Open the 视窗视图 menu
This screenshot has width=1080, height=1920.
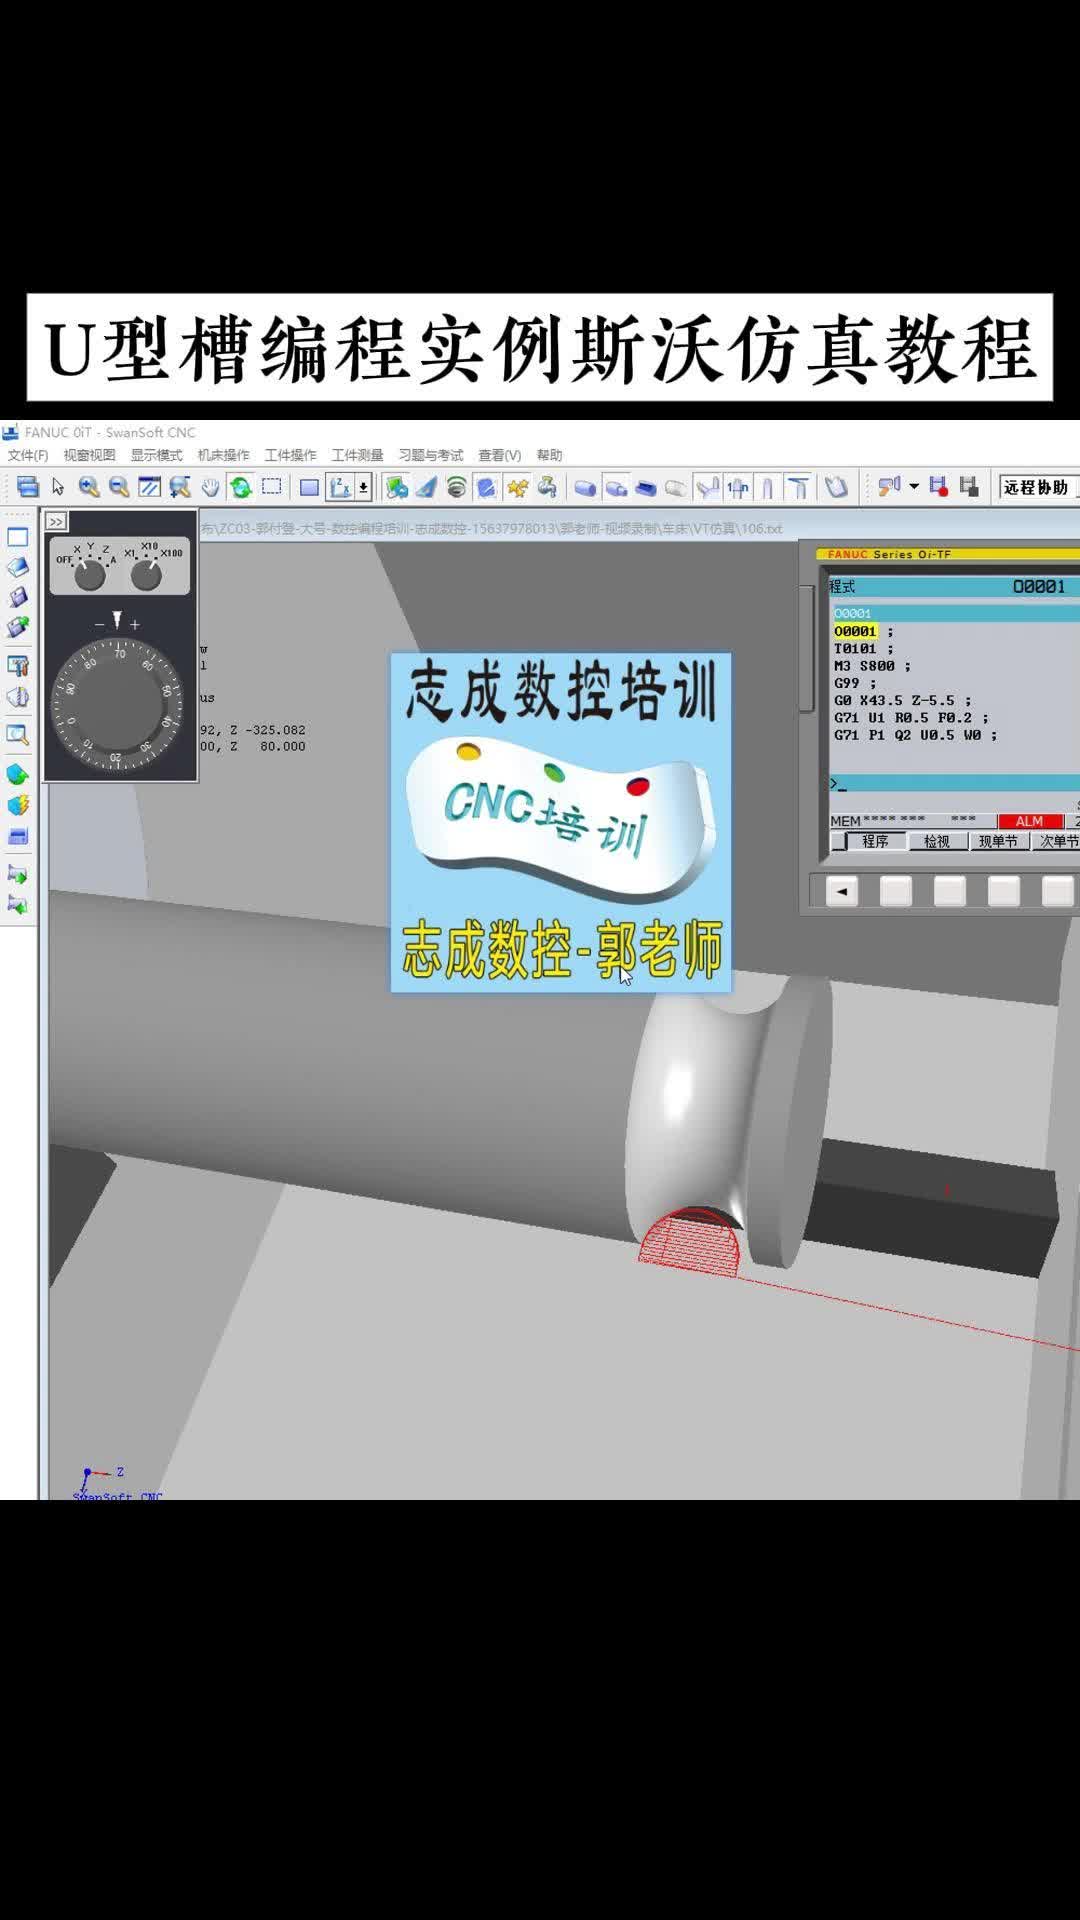tap(89, 455)
